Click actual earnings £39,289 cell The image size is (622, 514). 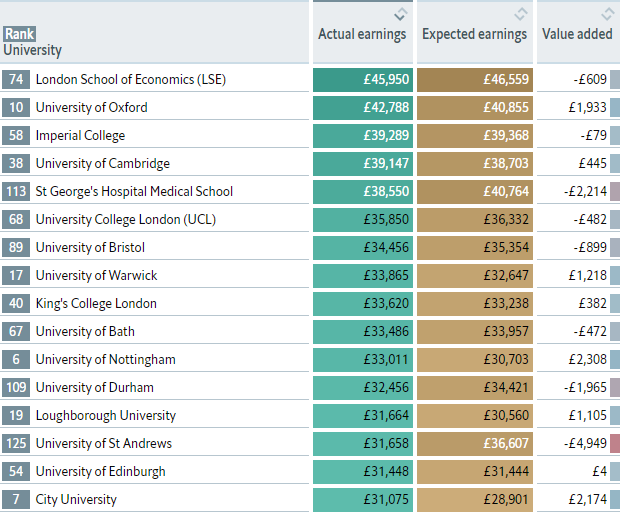pos(363,136)
